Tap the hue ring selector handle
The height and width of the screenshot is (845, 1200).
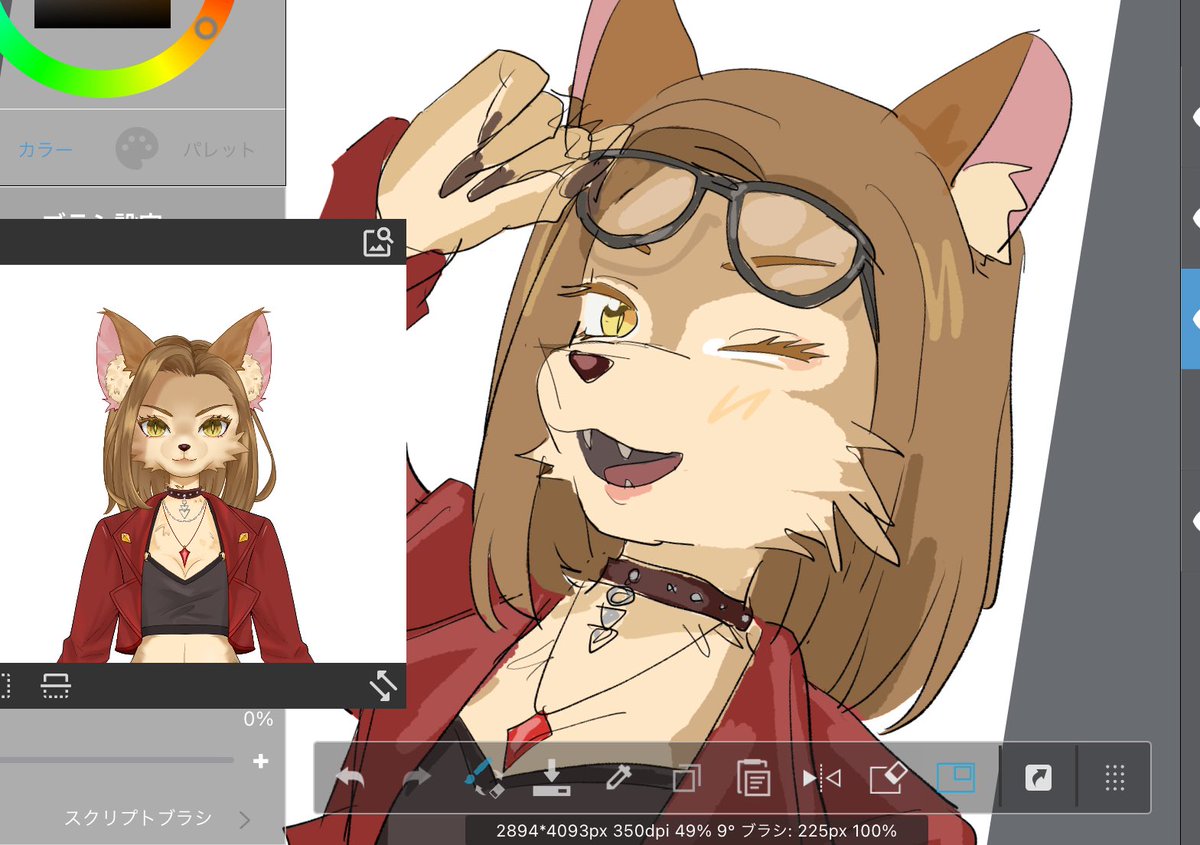pos(206,28)
